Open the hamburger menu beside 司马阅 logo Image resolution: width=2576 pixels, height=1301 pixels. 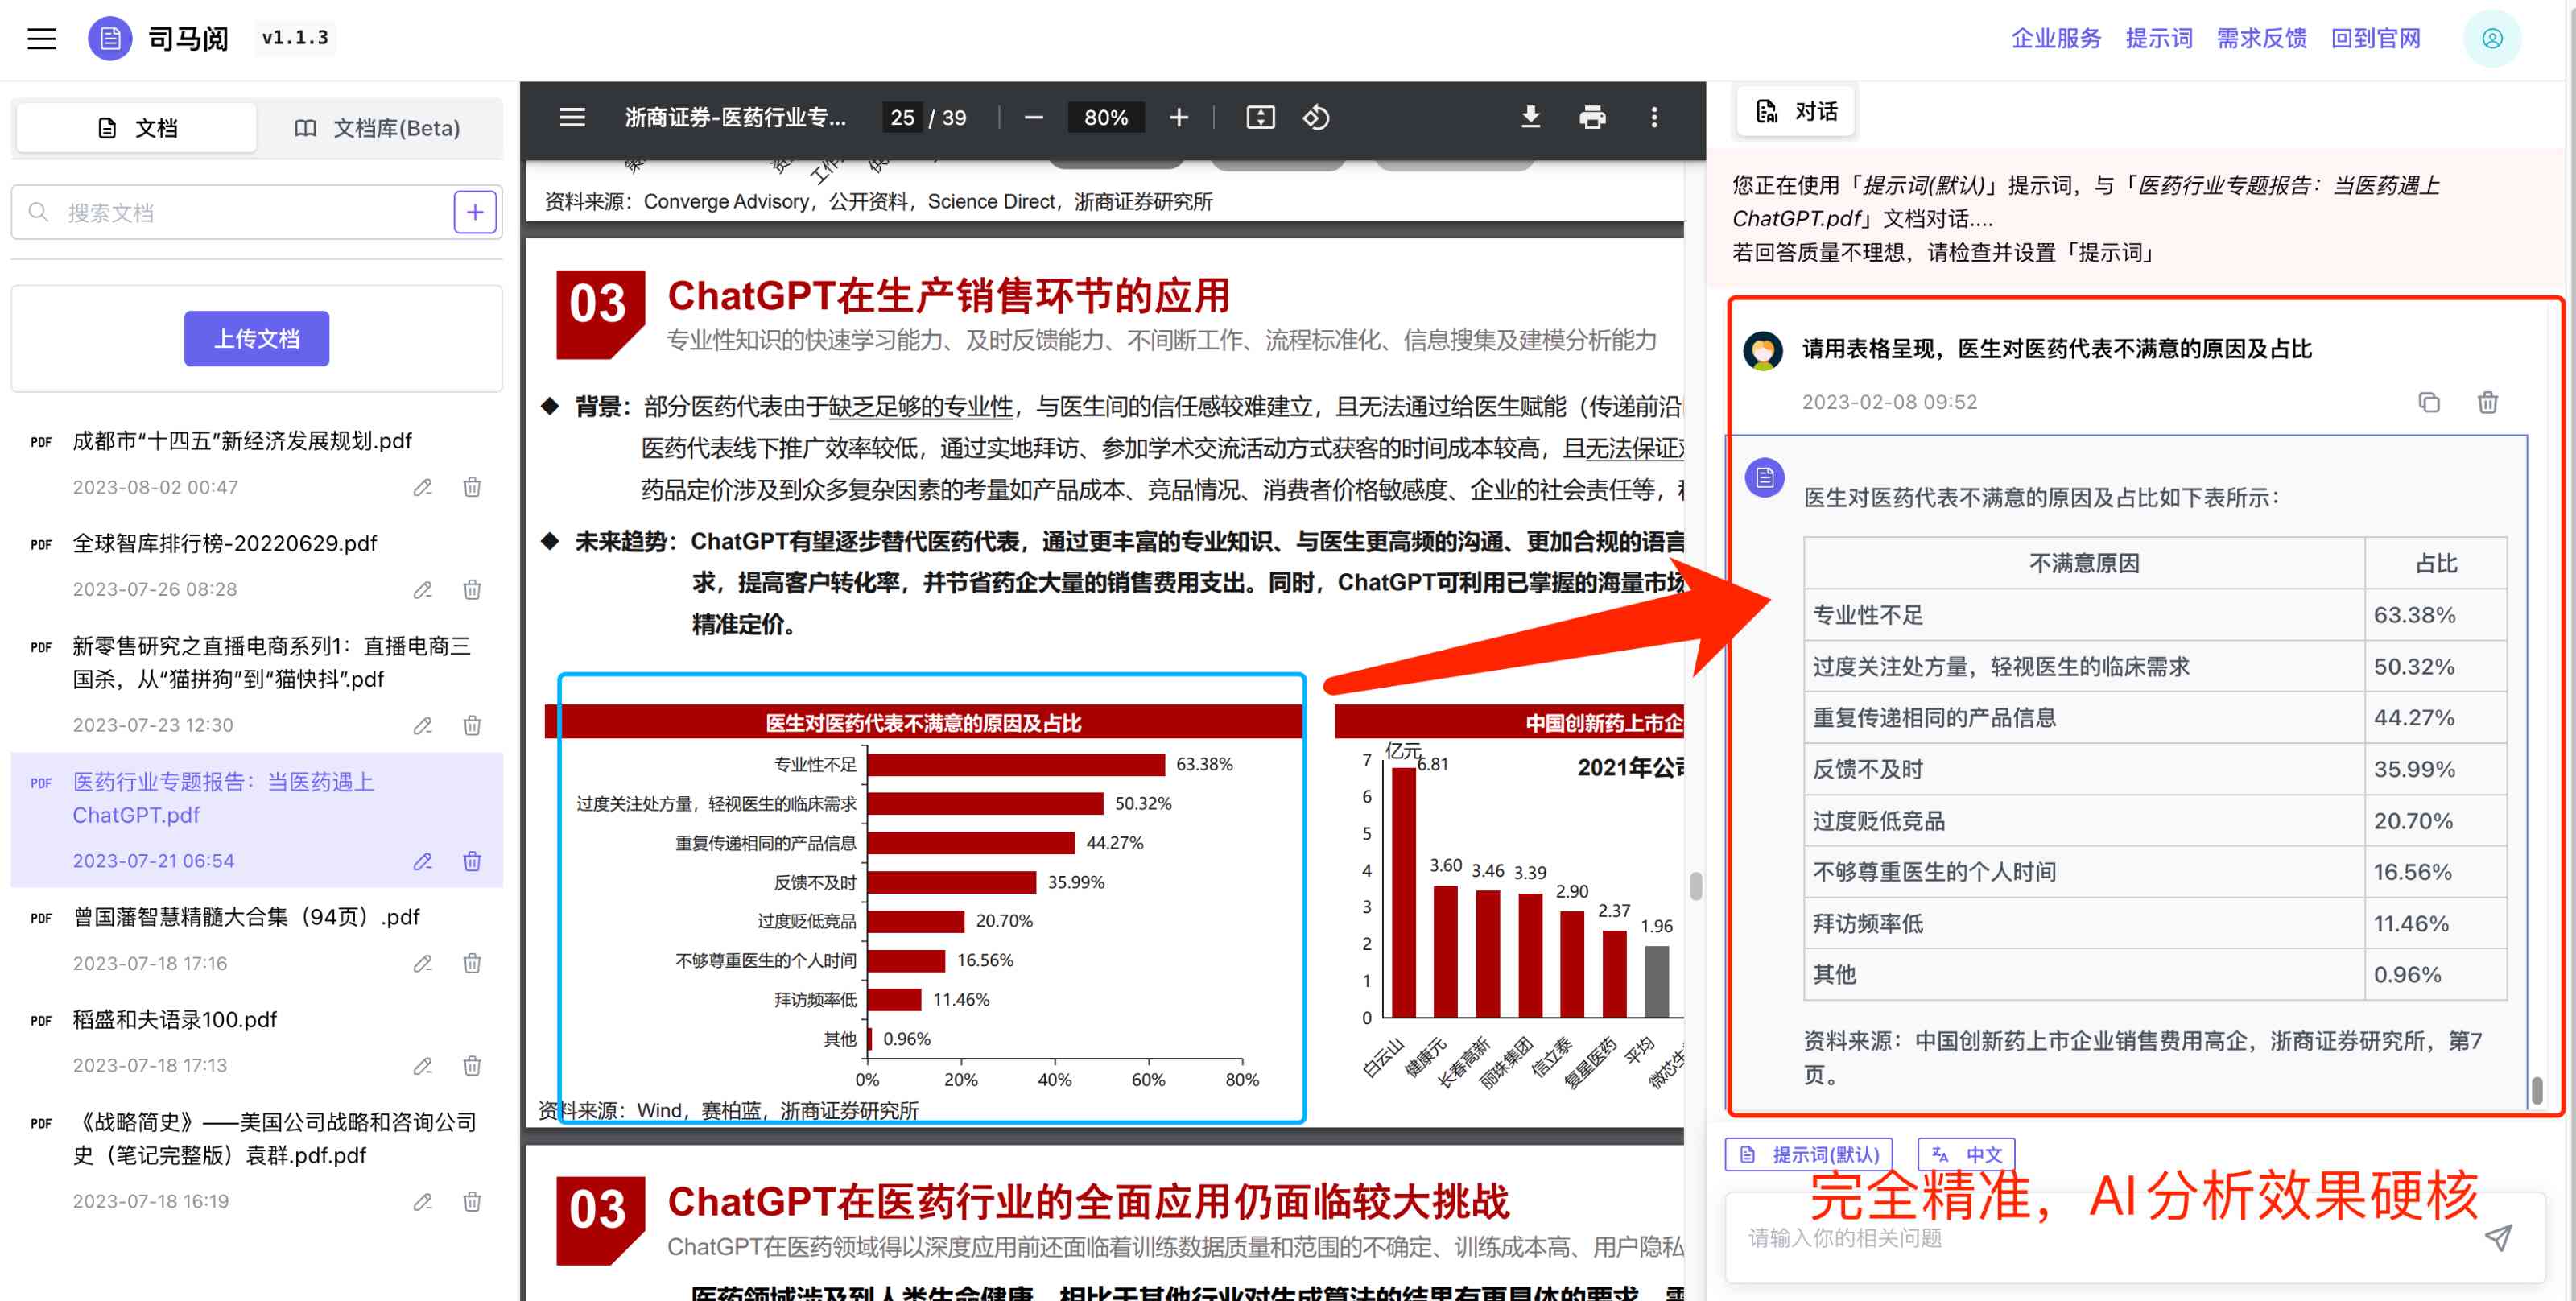tap(41, 39)
